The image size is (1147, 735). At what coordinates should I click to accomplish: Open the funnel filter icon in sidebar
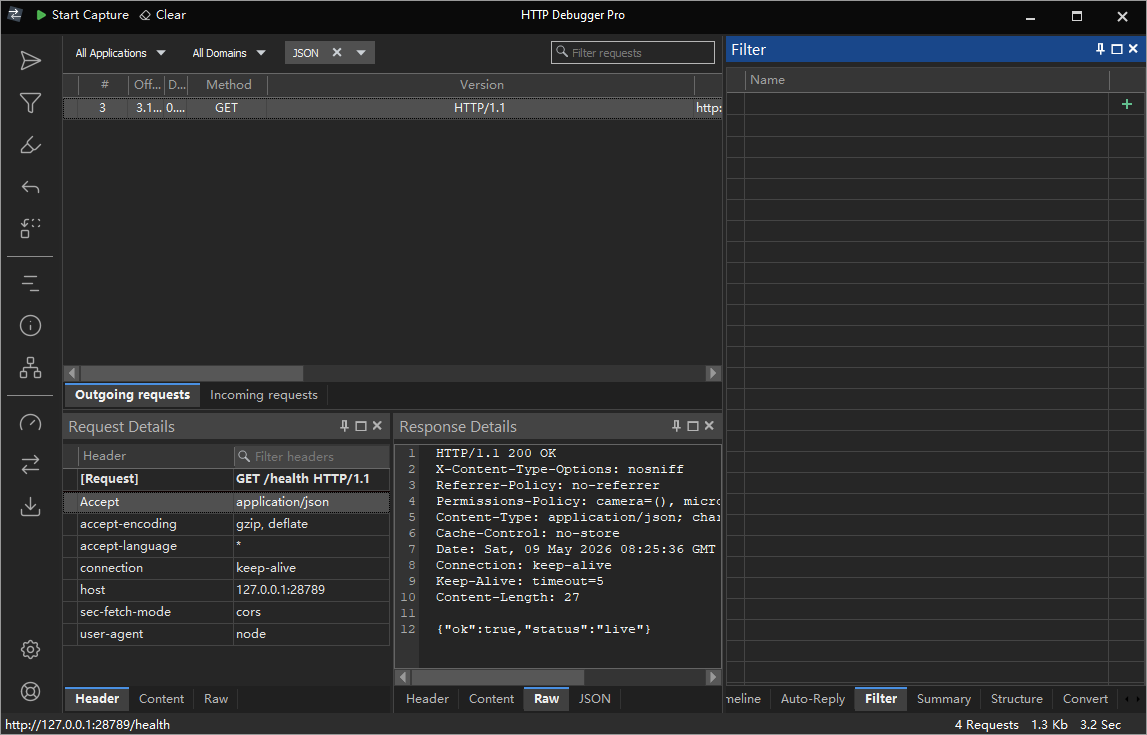pos(30,103)
